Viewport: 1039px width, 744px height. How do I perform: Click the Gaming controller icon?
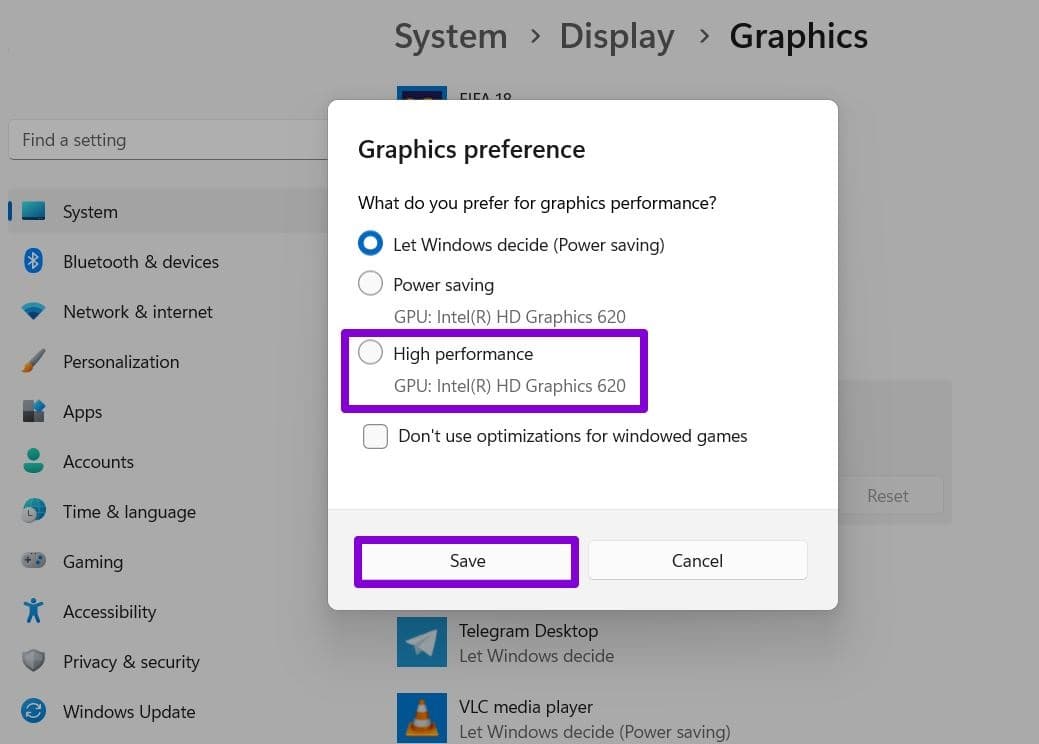[x=34, y=562]
